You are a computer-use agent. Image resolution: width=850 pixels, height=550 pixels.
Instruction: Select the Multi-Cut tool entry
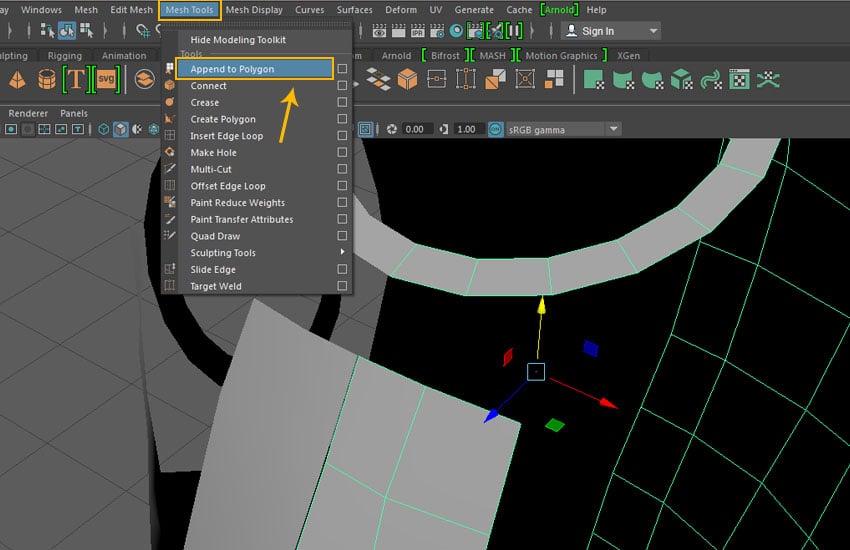[211, 169]
